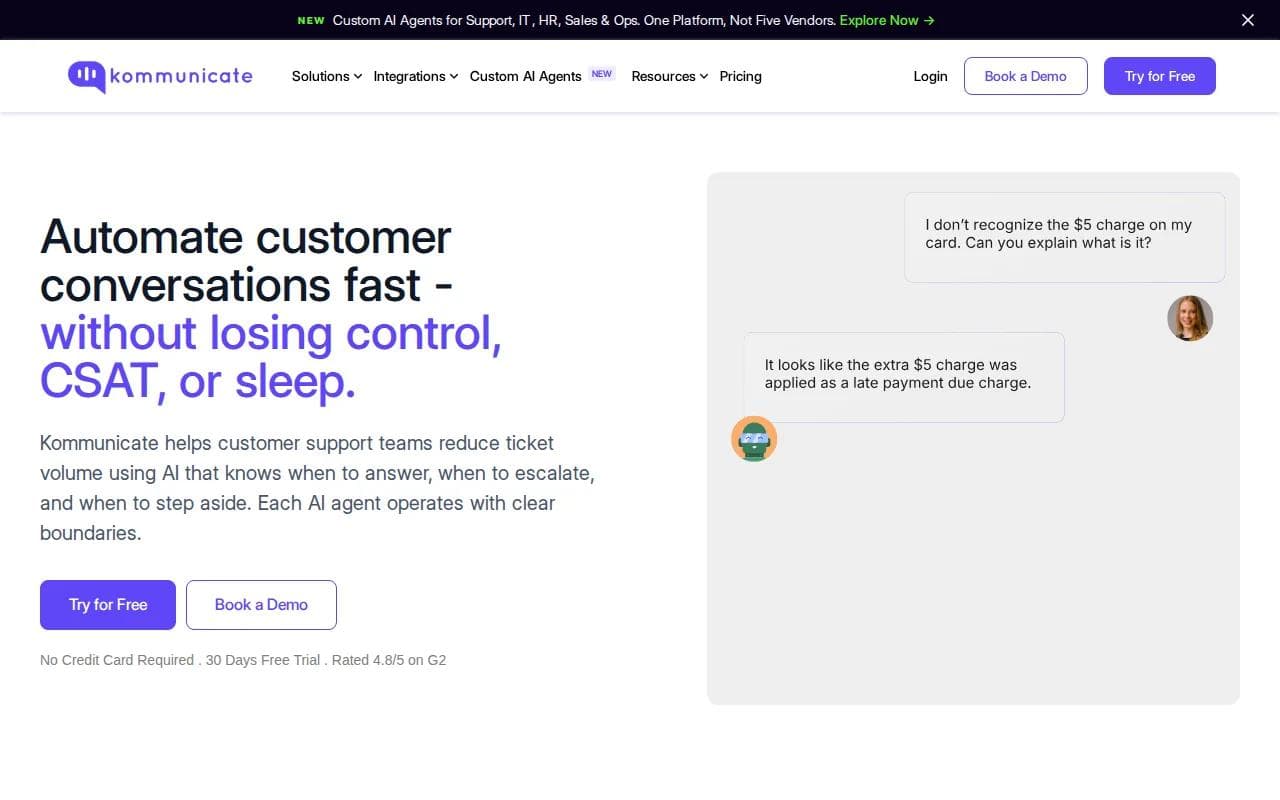Expand the Integrations dropdown menu
Image resolution: width=1280 pixels, height=800 pixels.
tap(416, 76)
